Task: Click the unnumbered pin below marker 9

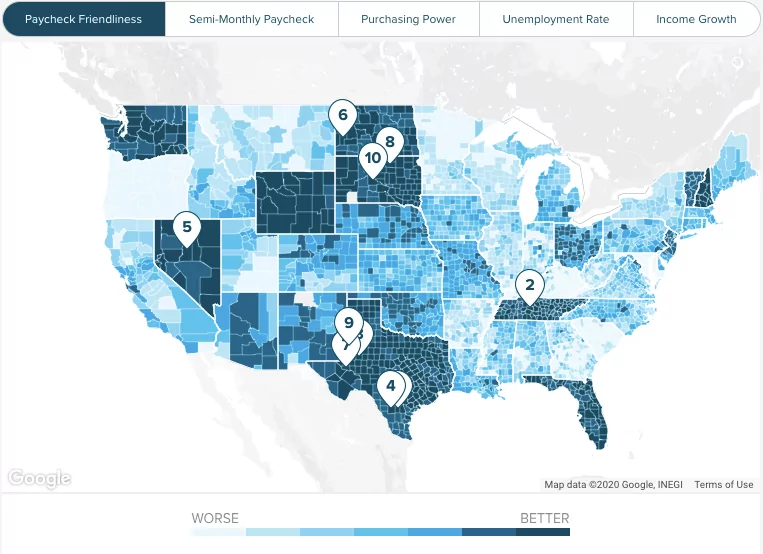Action: 344,349
